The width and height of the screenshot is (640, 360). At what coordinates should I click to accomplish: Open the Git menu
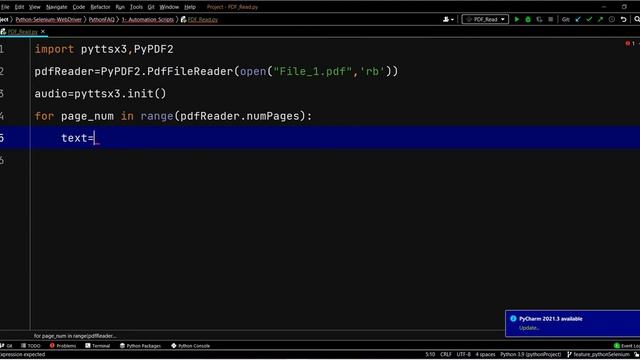pyautogui.click(x=151, y=7)
